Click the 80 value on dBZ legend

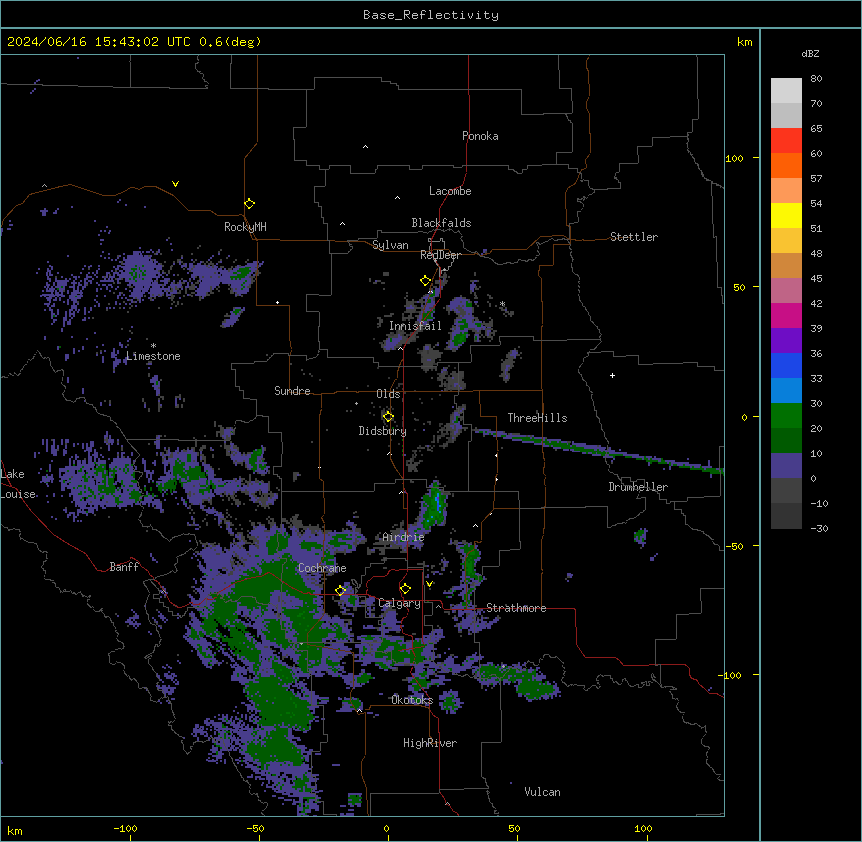coord(816,79)
